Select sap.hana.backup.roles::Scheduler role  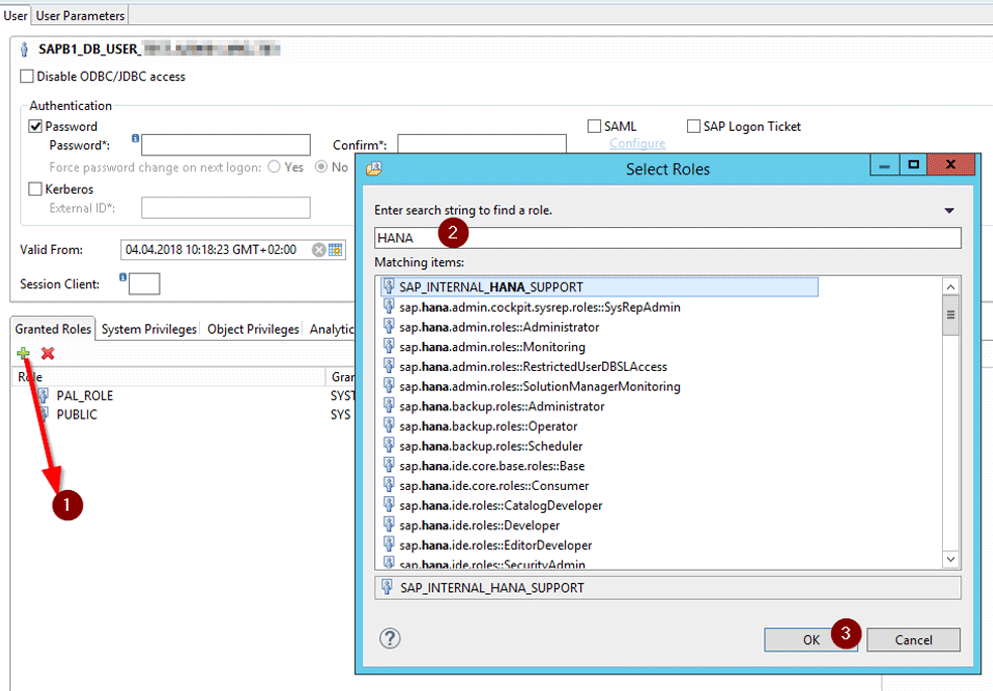(x=491, y=446)
